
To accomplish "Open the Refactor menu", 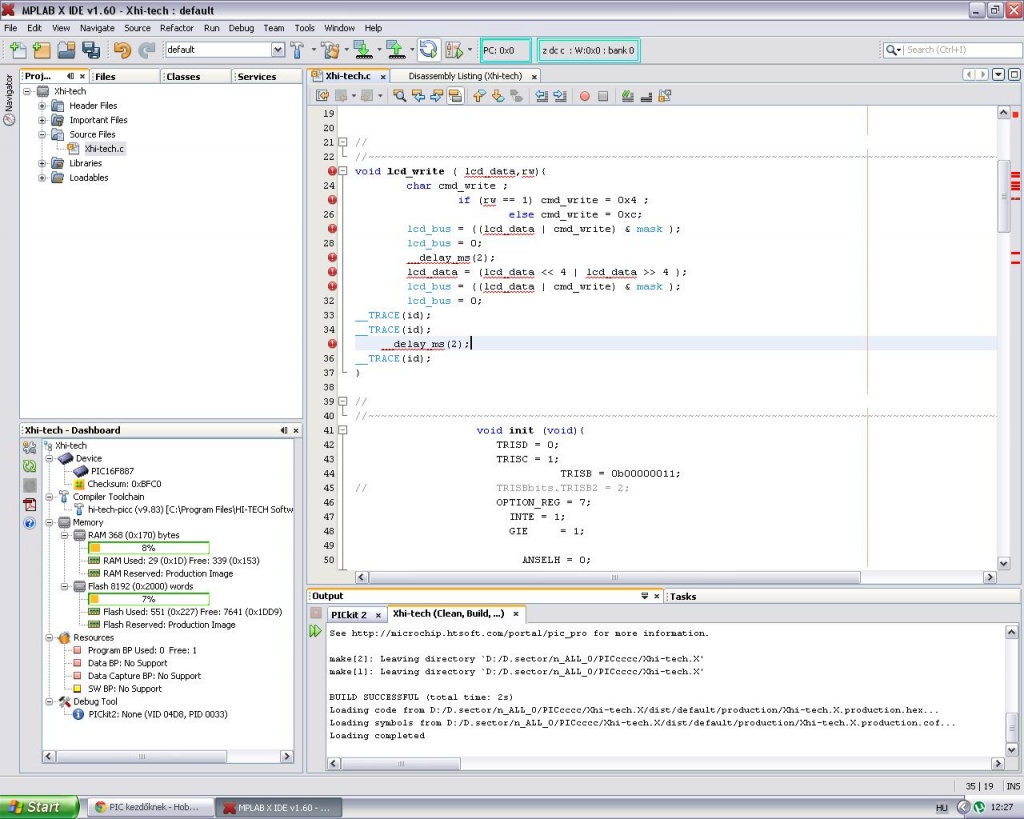I will coord(177,28).
